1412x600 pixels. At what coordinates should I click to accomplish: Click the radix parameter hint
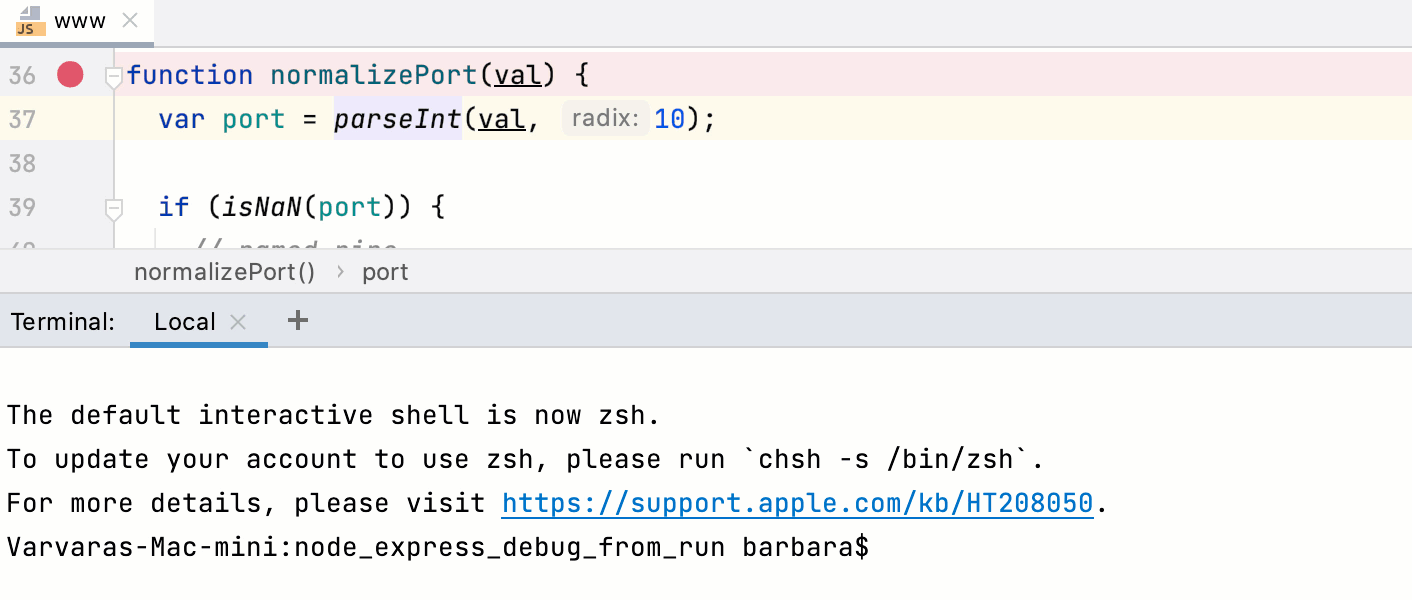pyautogui.click(x=605, y=119)
